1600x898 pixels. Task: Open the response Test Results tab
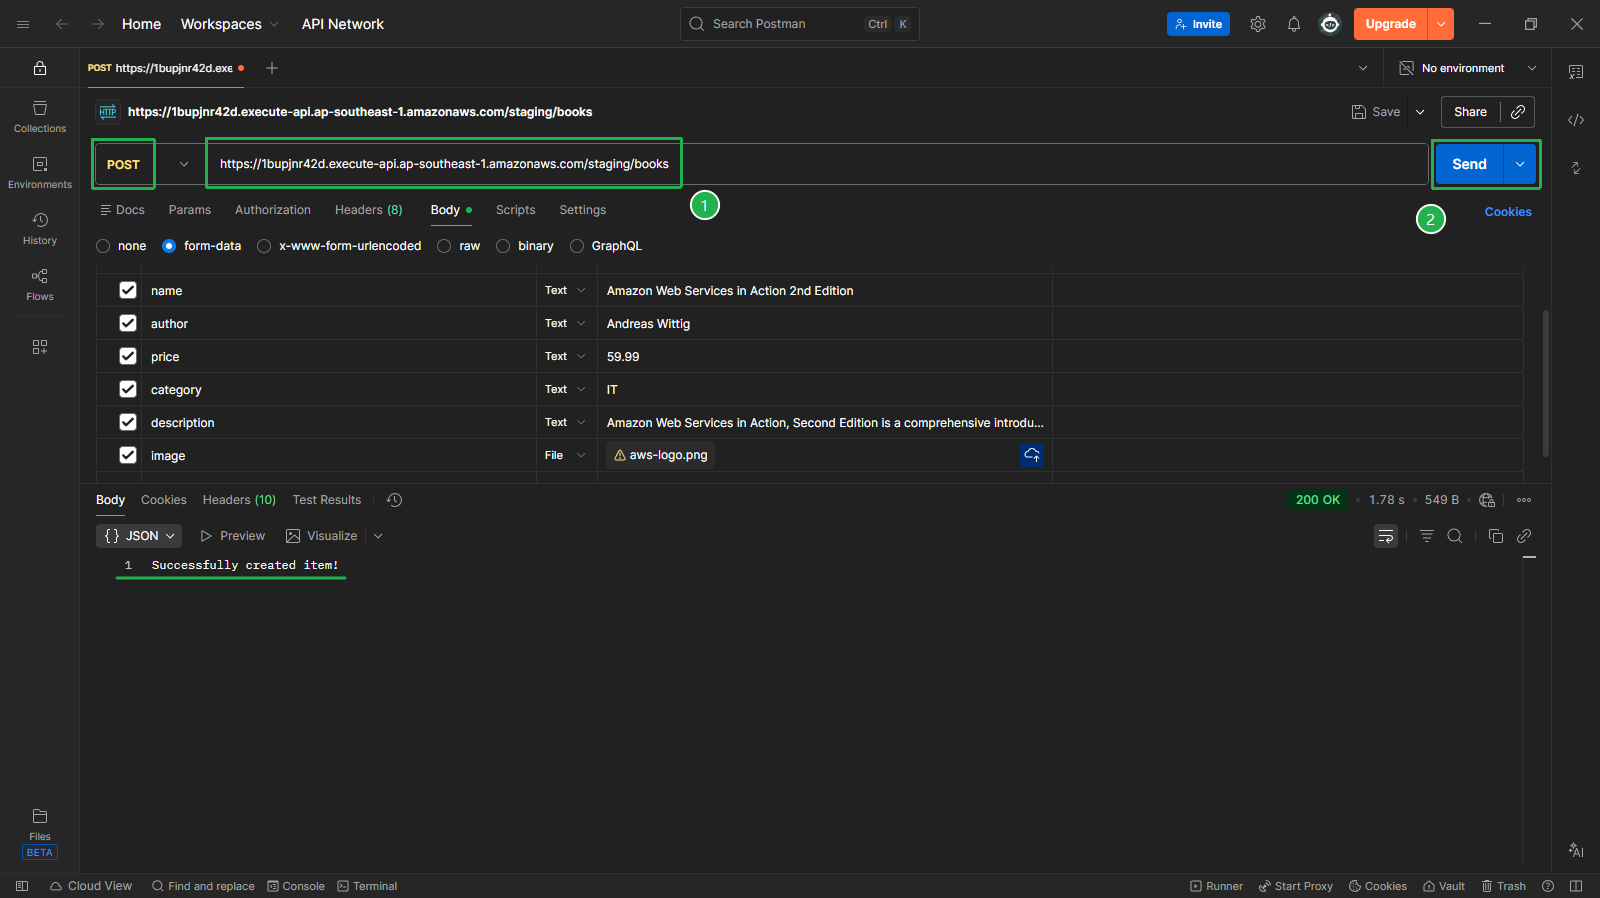327,500
